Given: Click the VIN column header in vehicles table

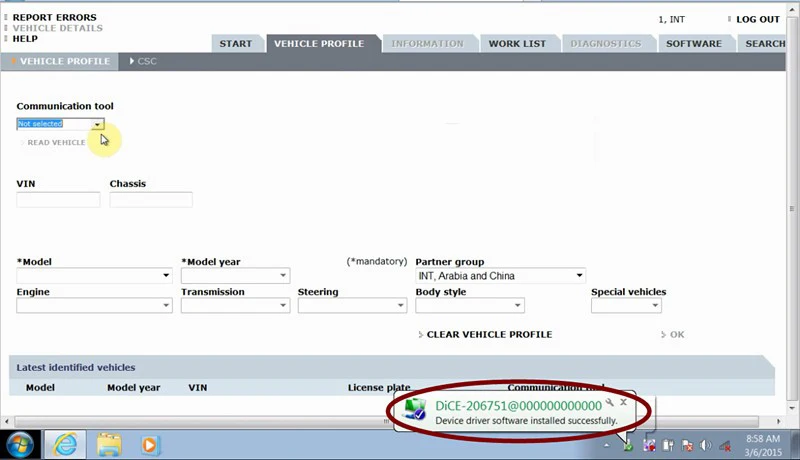Looking at the screenshot, I should pos(197,388).
